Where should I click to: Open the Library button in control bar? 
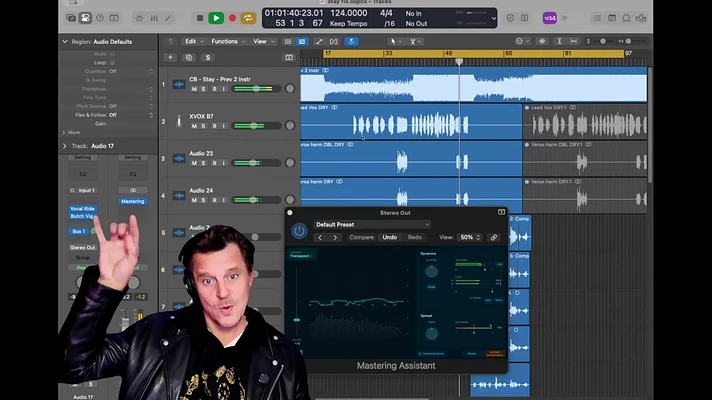click(x=71, y=18)
